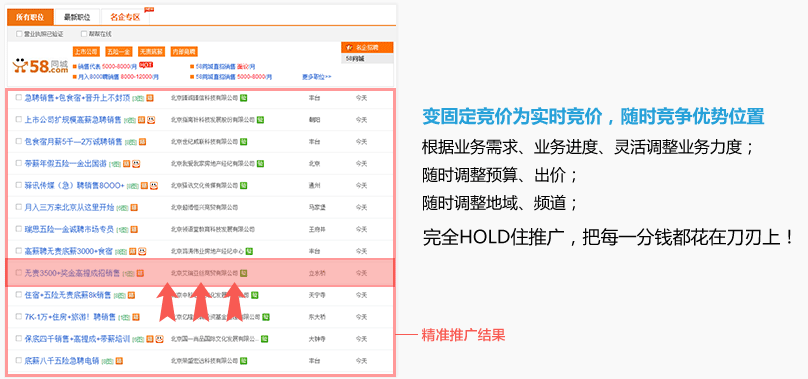
Task: Open the 名企专区 tab
Action: pyautogui.click(x=125, y=17)
